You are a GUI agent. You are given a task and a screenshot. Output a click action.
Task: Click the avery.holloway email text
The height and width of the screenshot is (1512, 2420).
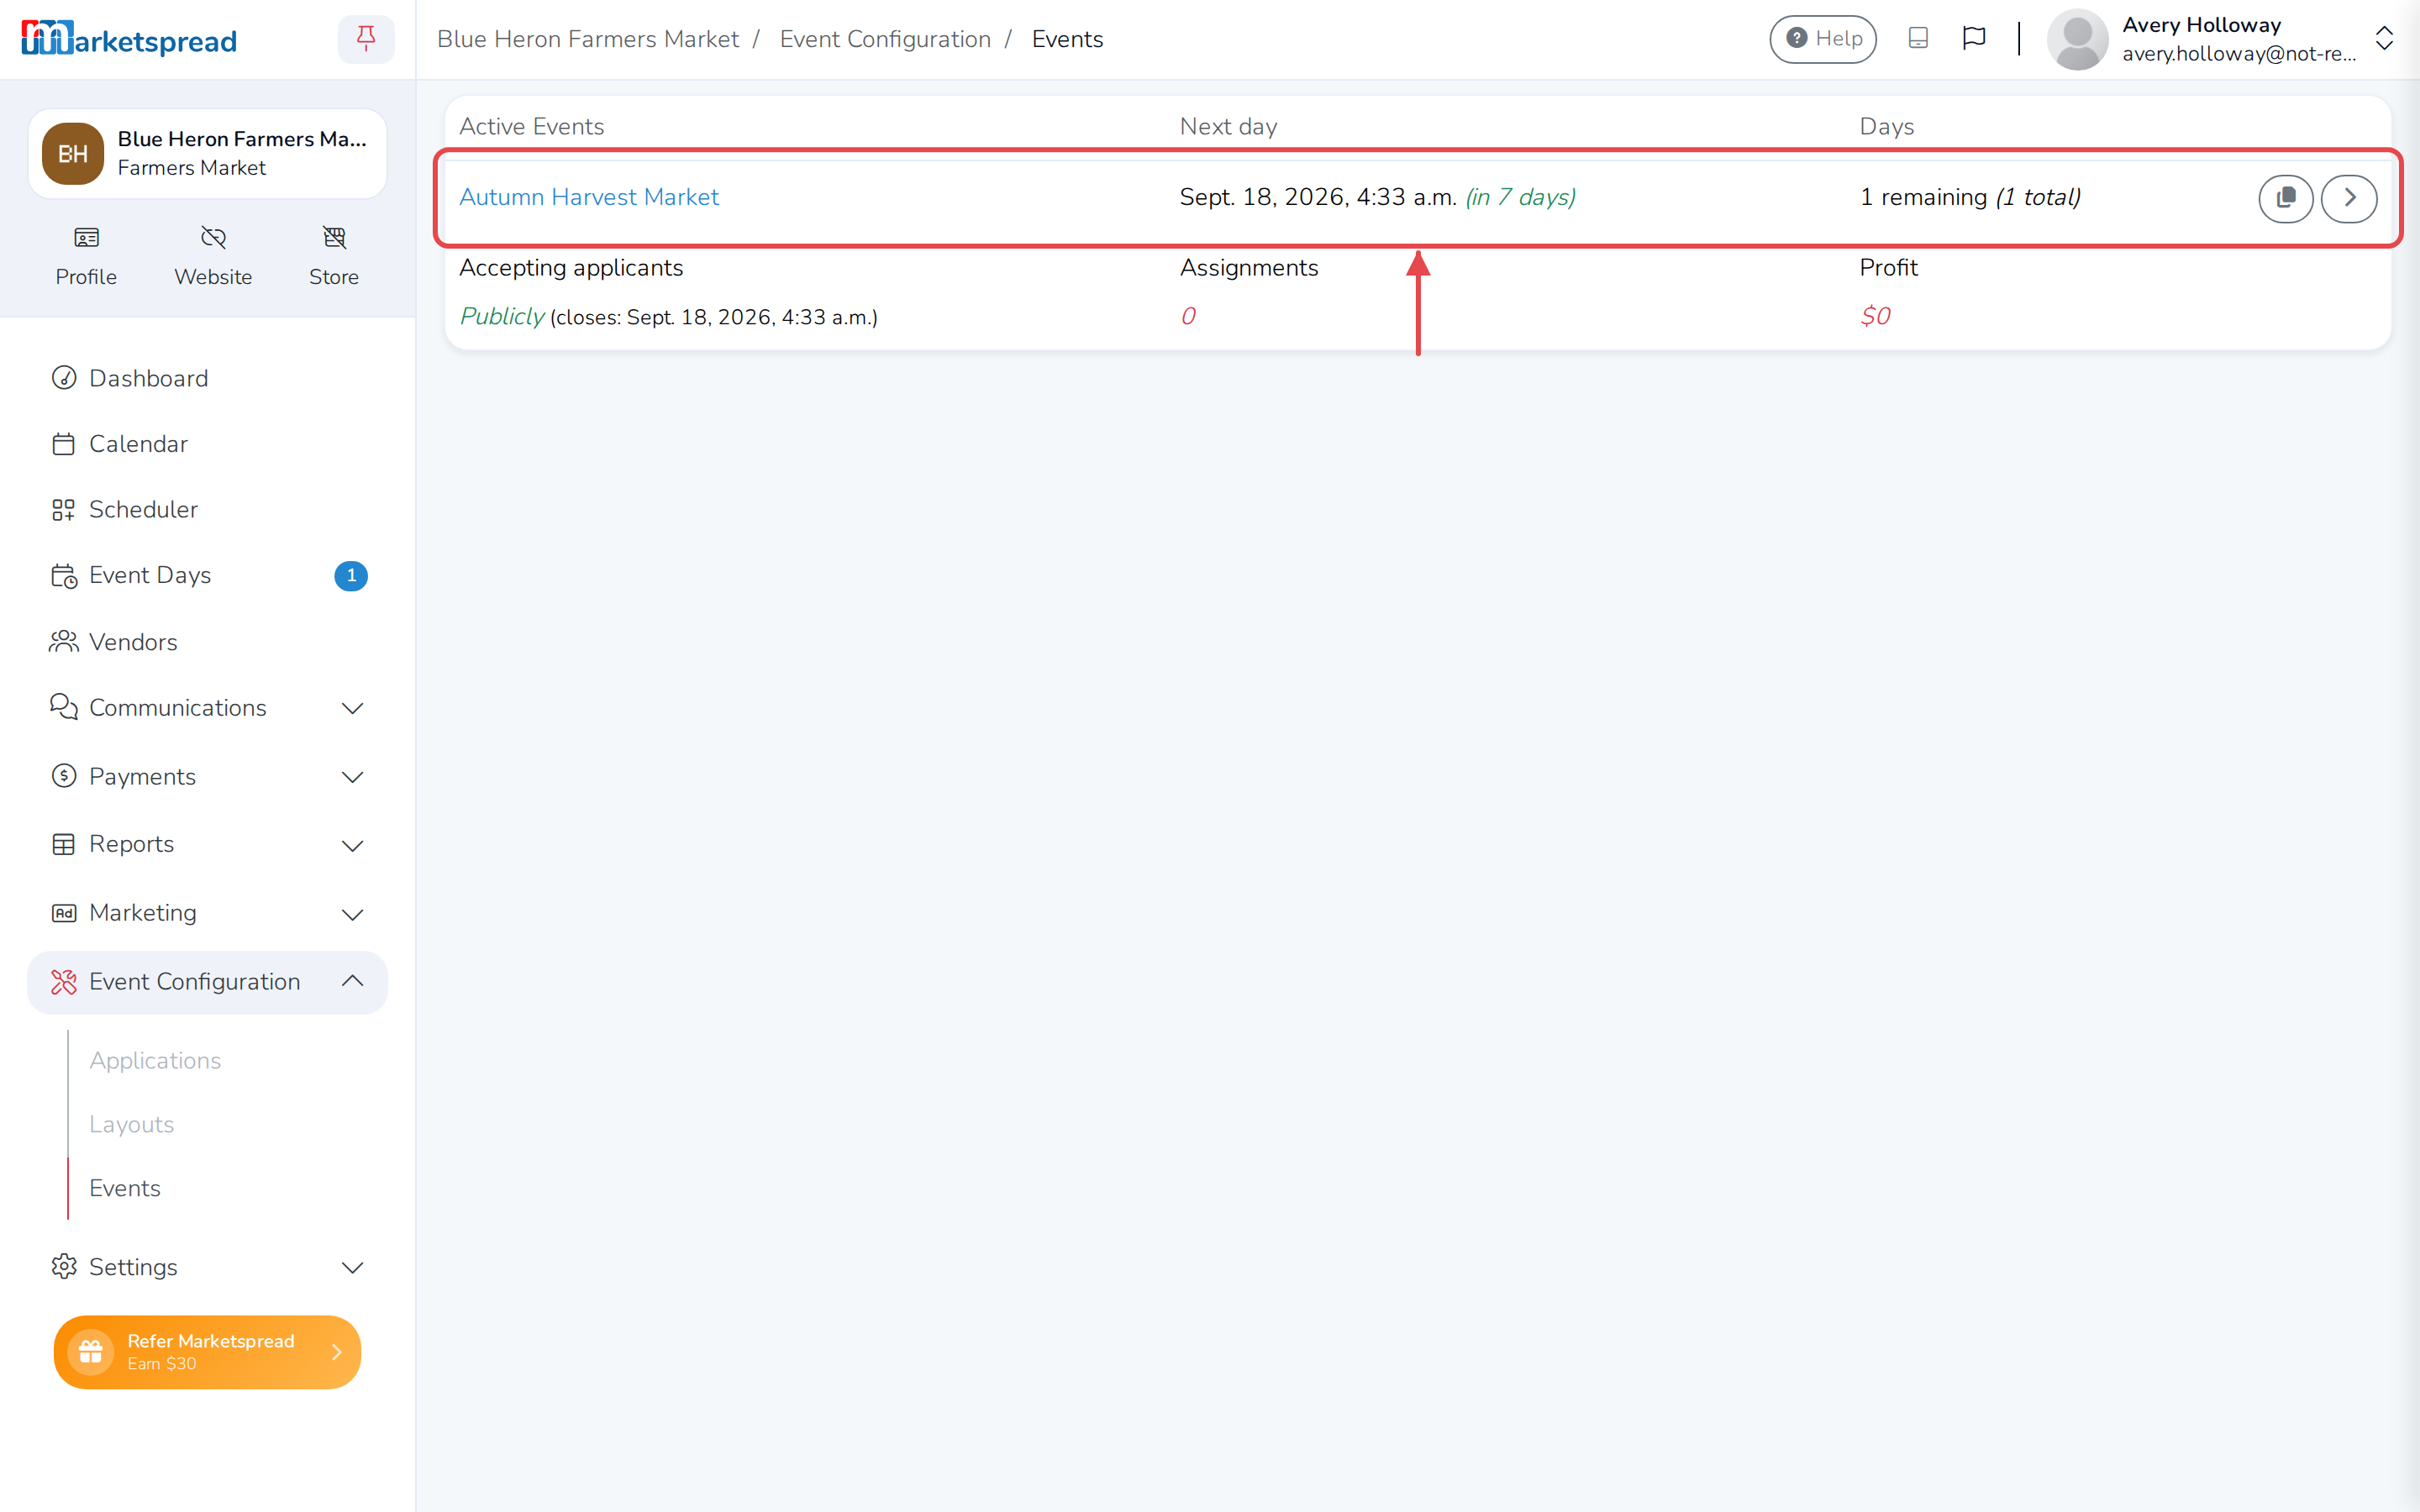coord(2239,54)
